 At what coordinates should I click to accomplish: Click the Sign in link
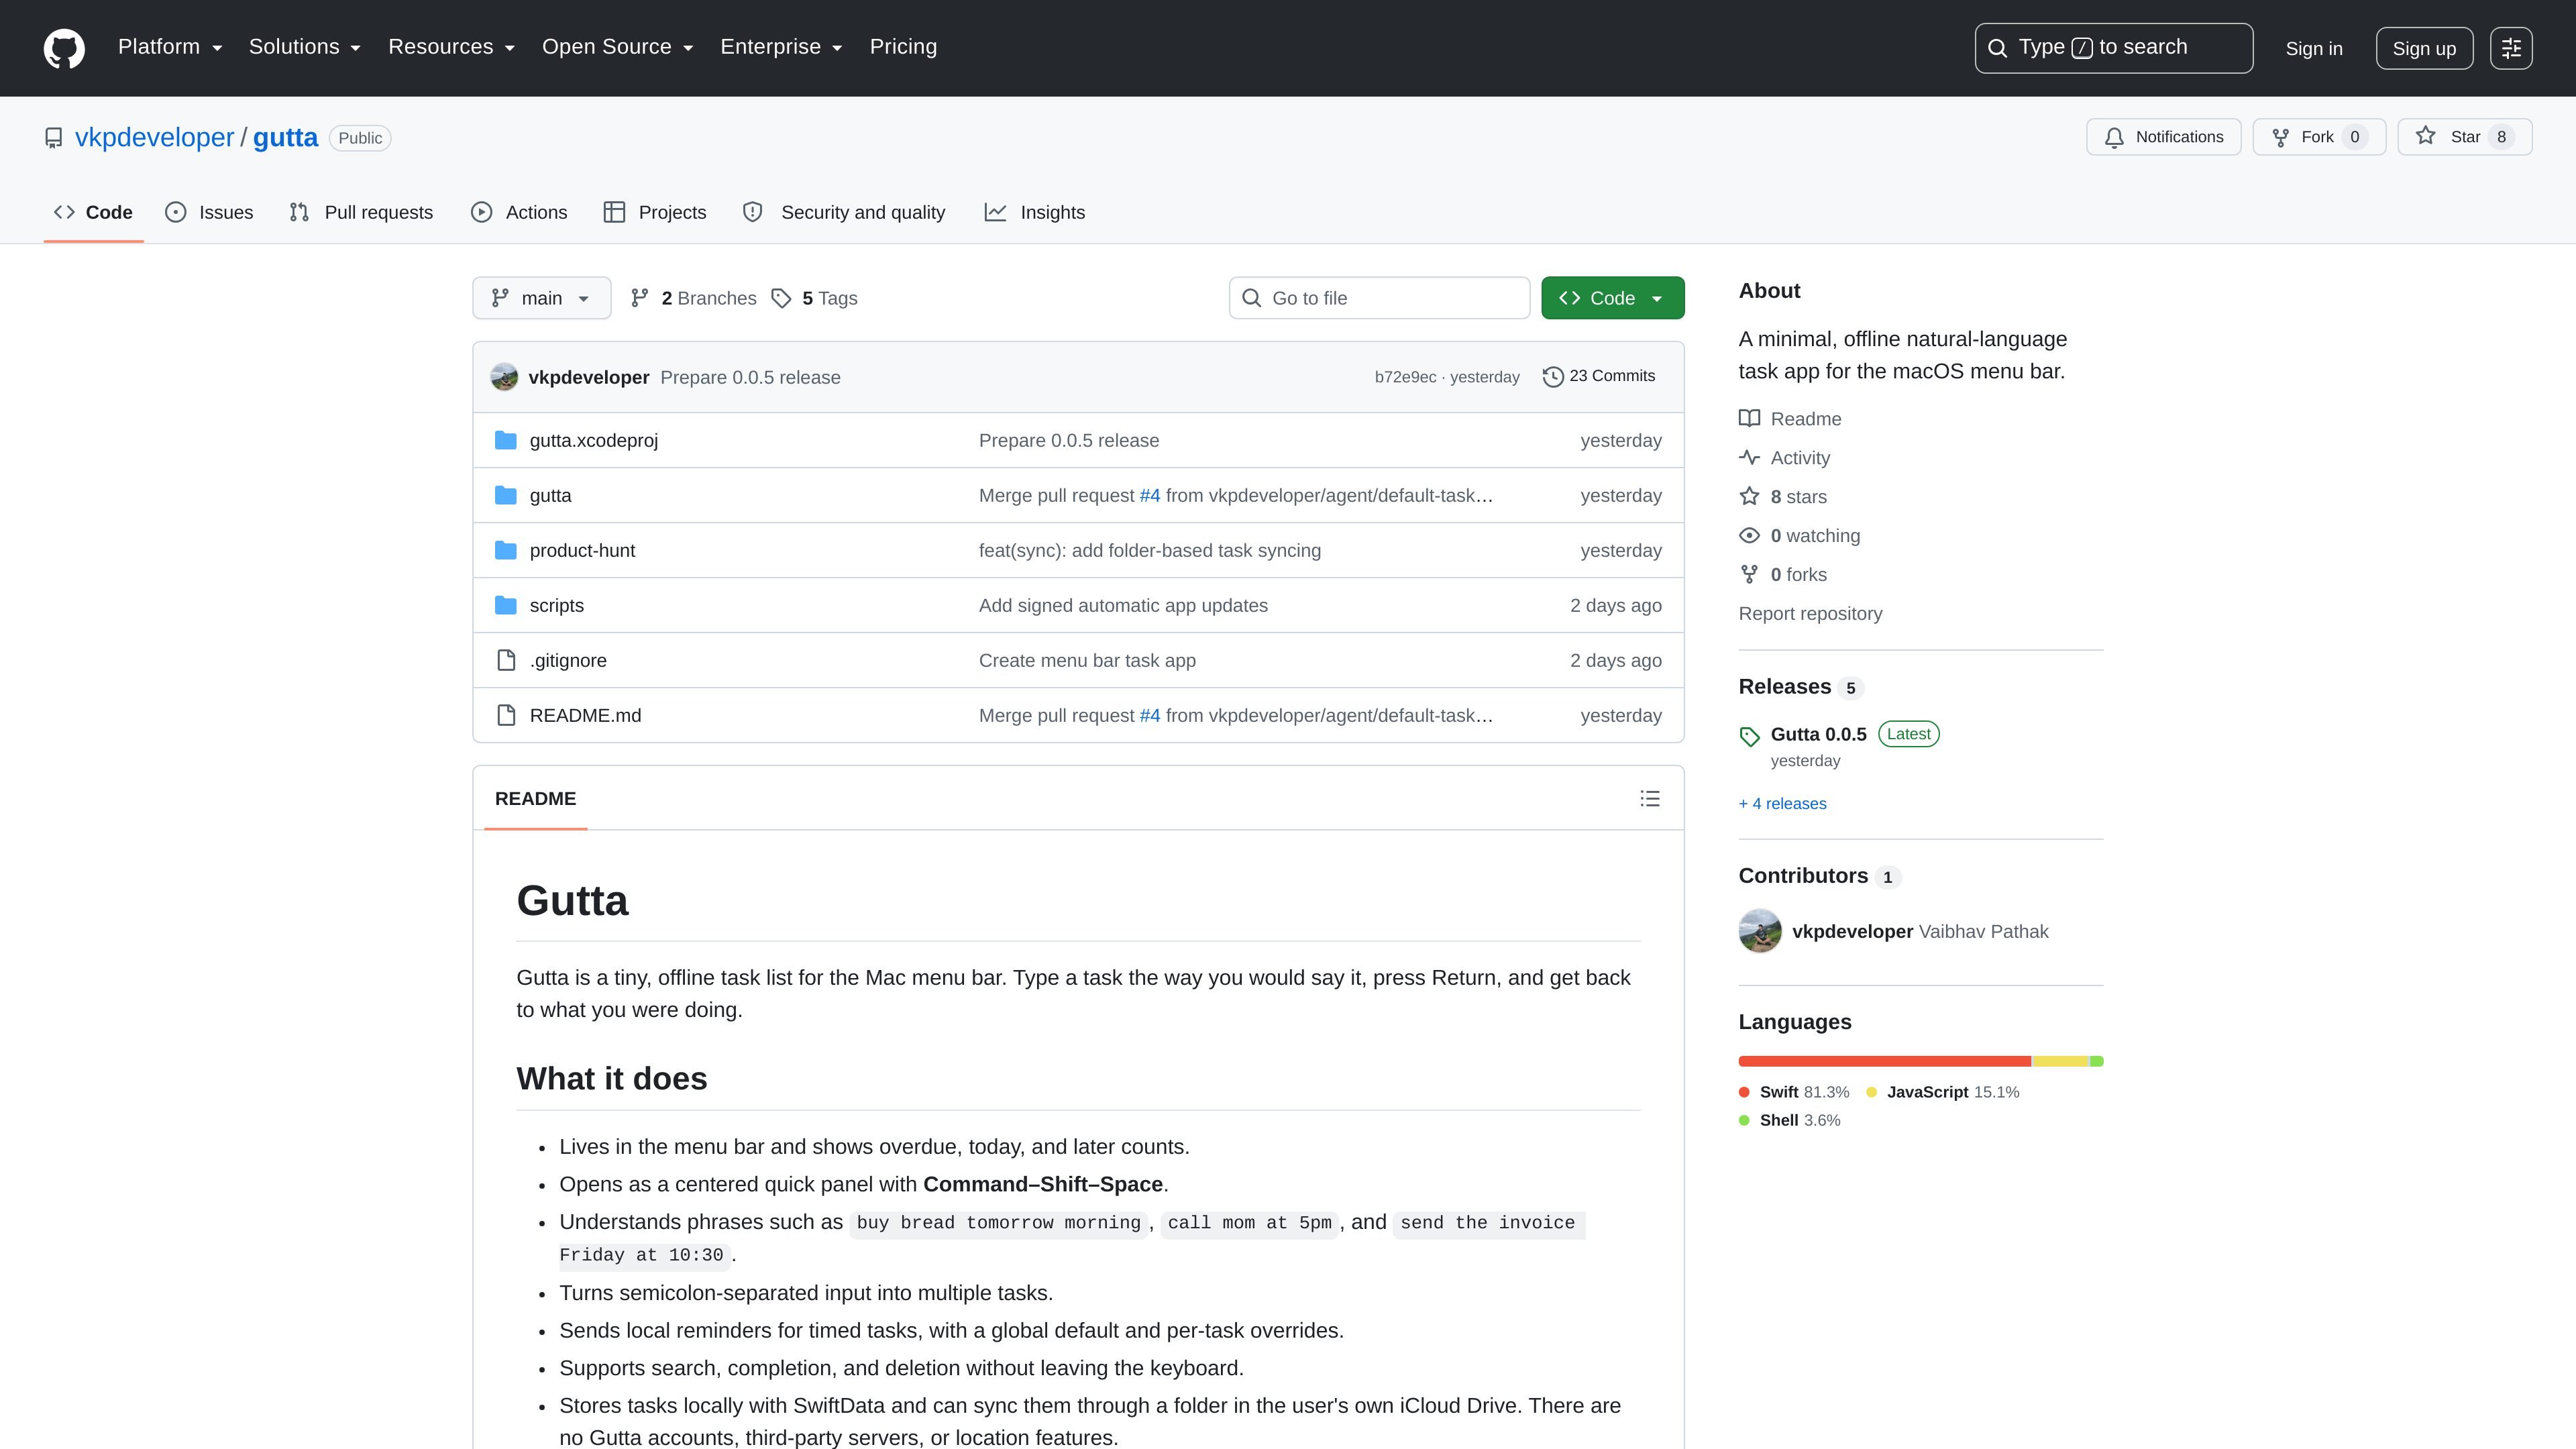(x=2314, y=48)
